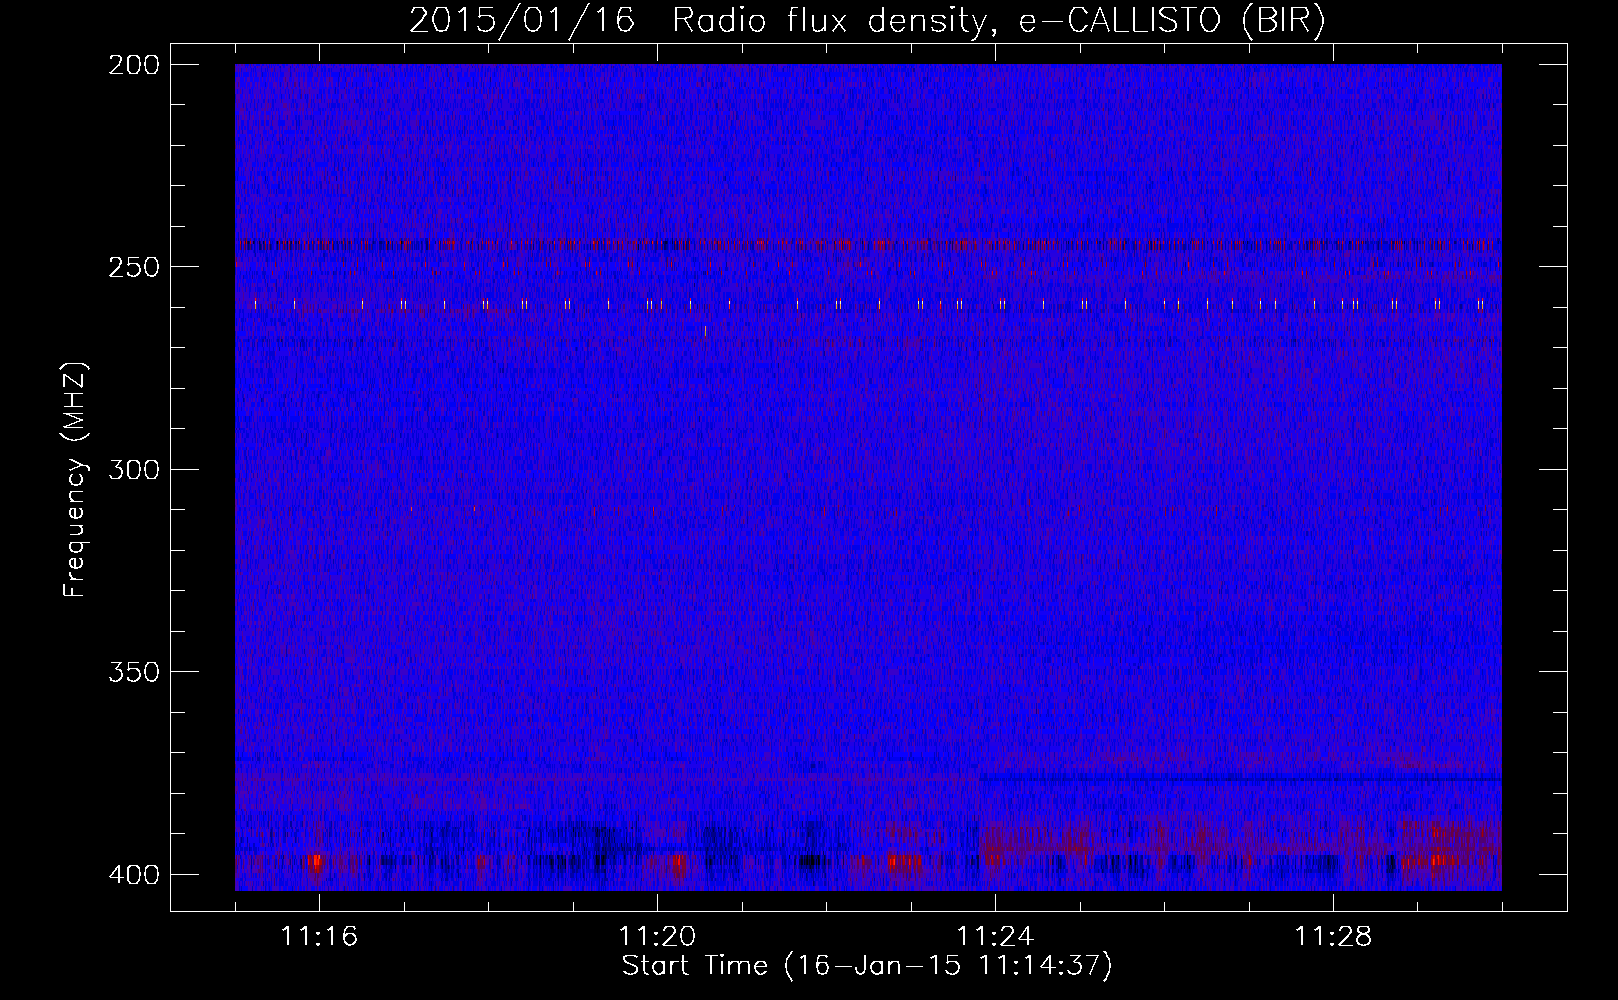Viewport: 1618px width, 1000px height.
Task: Click the 11:24 time tick label
Action: pyautogui.click(x=995, y=936)
